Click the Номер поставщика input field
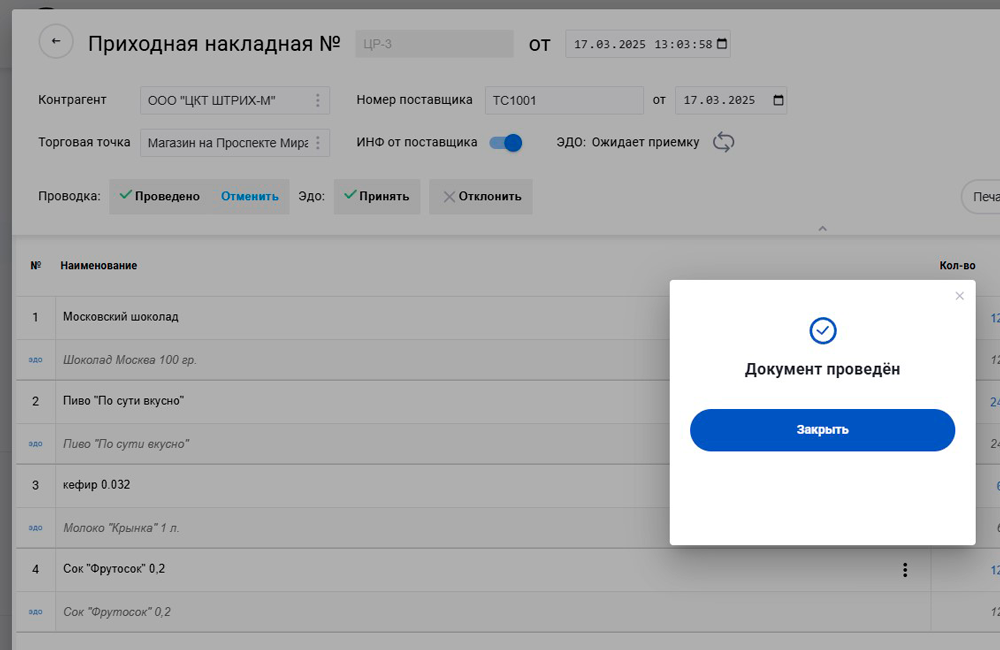 pyautogui.click(x=563, y=100)
